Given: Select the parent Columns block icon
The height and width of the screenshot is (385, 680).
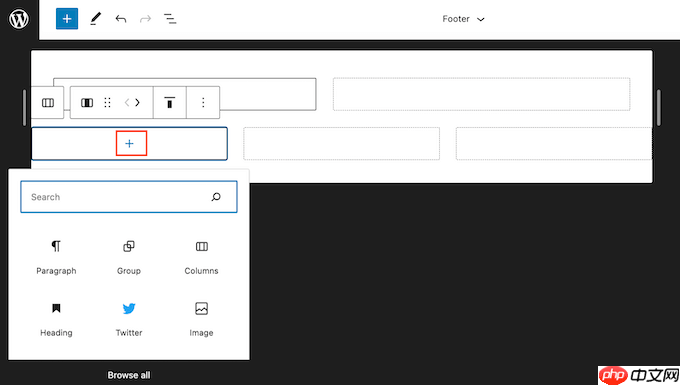Looking at the screenshot, I should [x=48, y=103].
